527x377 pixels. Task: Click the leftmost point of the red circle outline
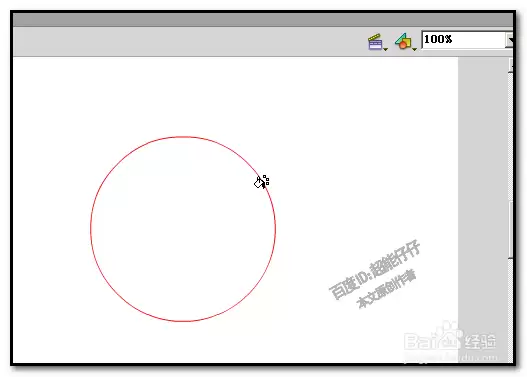91,229
